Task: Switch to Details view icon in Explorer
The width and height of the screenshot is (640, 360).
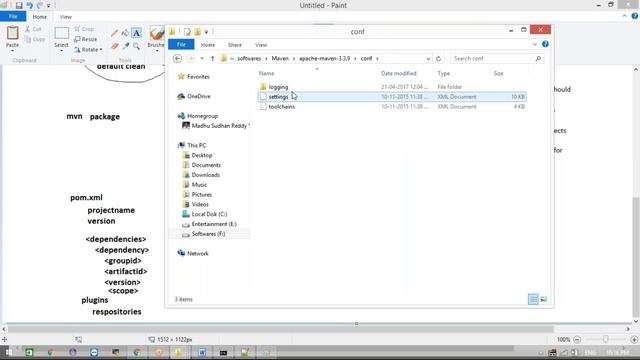Action: tap(533, 299)
